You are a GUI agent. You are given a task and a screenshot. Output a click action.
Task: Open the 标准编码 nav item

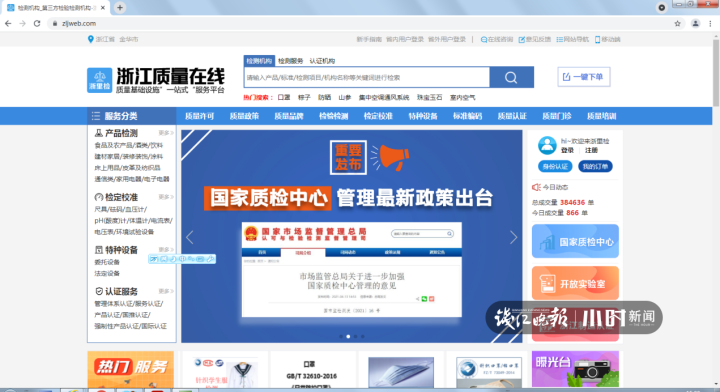coord(467,116)
